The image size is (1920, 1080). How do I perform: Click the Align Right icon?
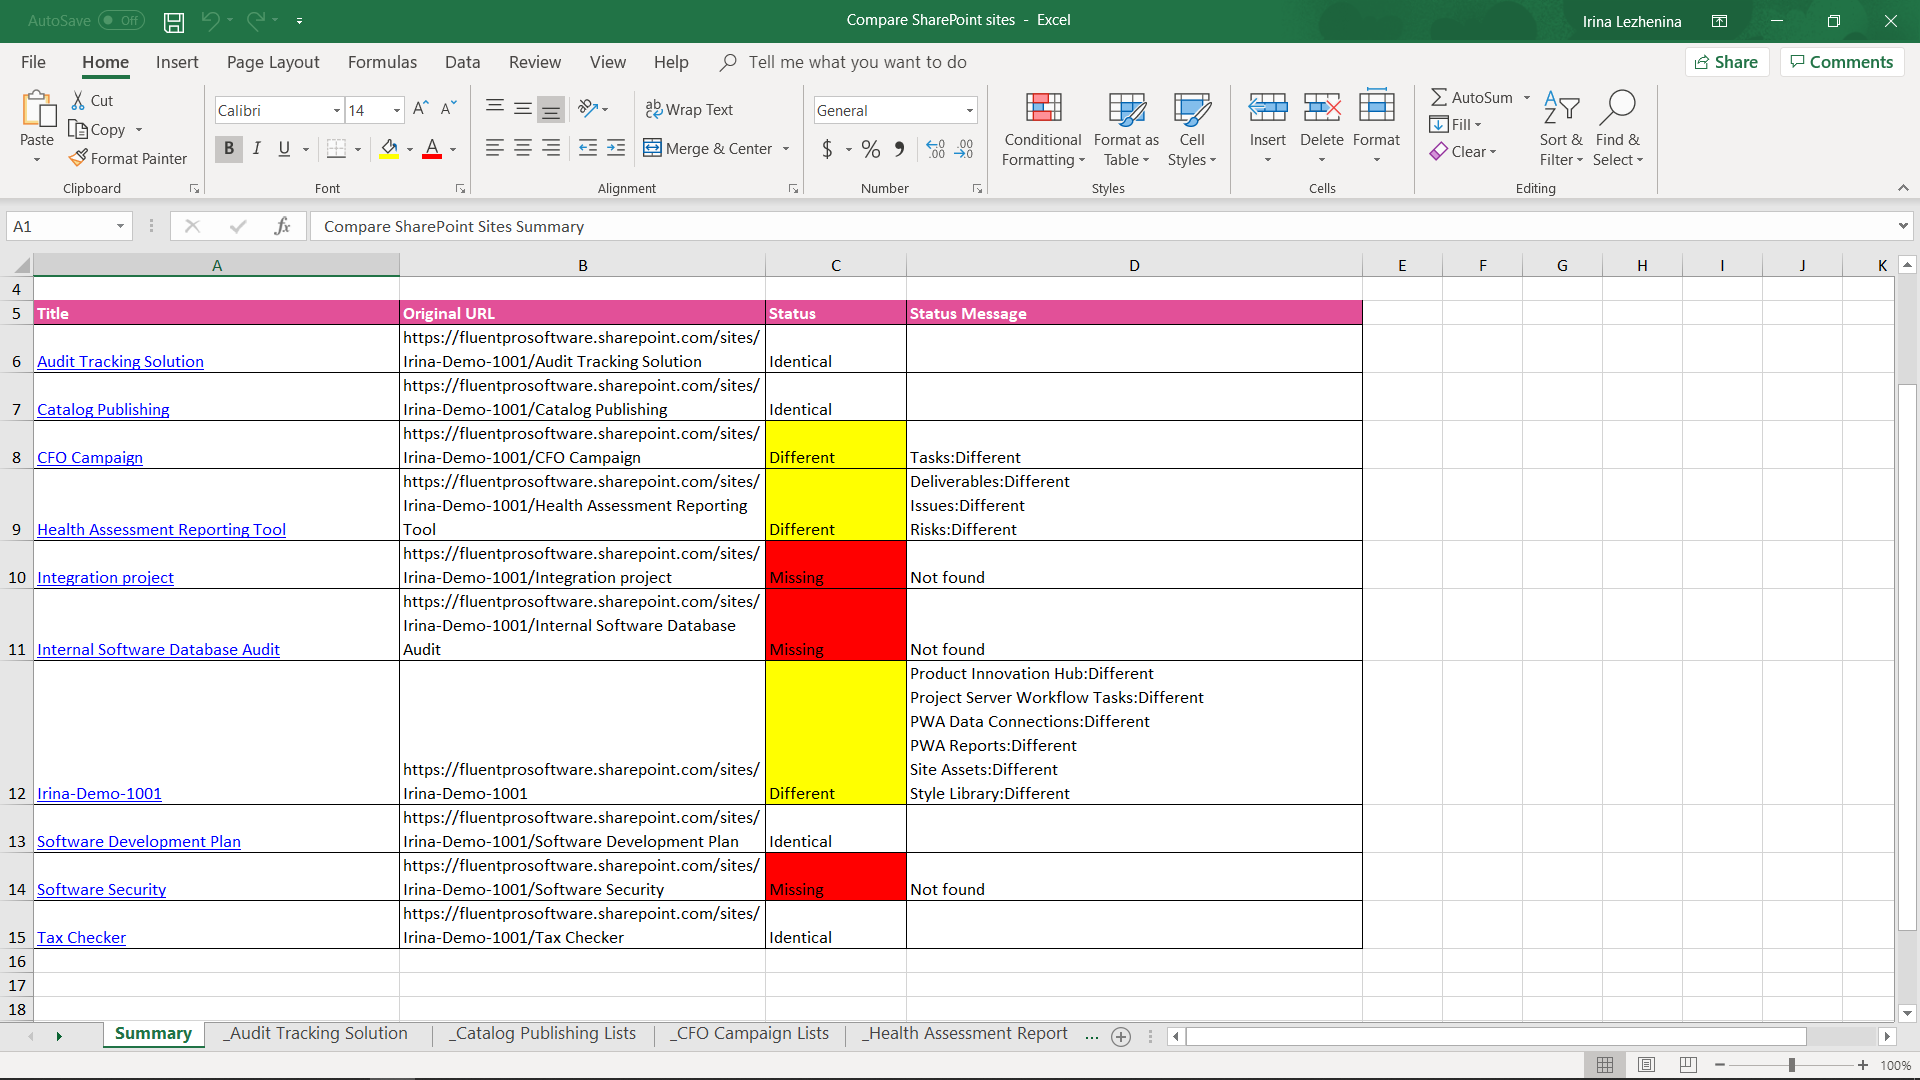click(551, 148)
